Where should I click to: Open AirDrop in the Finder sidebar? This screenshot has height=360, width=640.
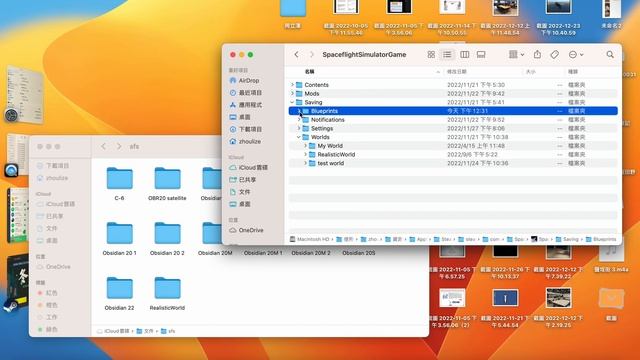[244, 81]
